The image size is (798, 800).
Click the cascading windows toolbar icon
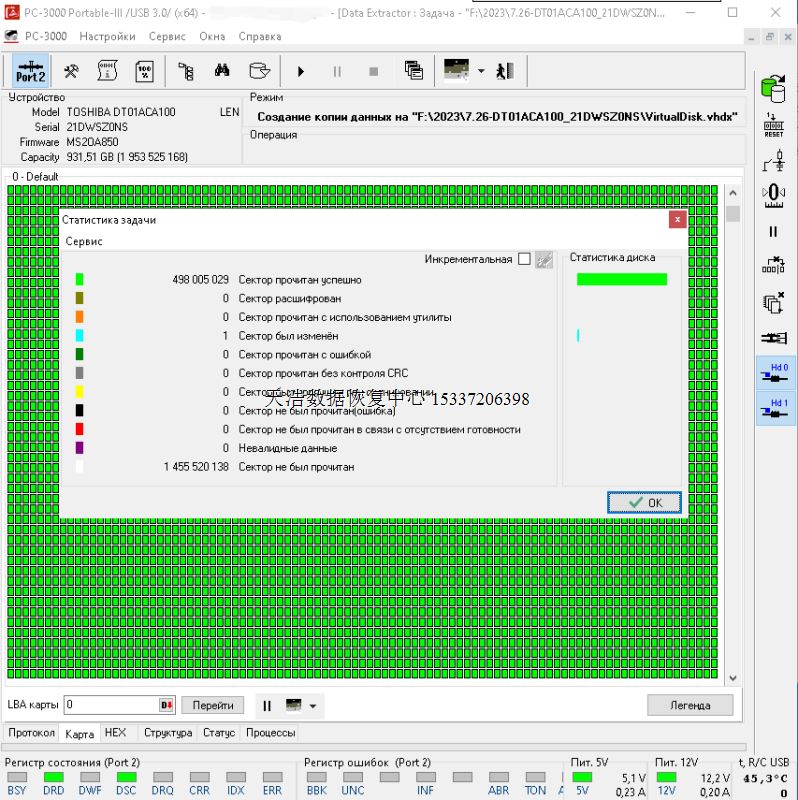413,71
